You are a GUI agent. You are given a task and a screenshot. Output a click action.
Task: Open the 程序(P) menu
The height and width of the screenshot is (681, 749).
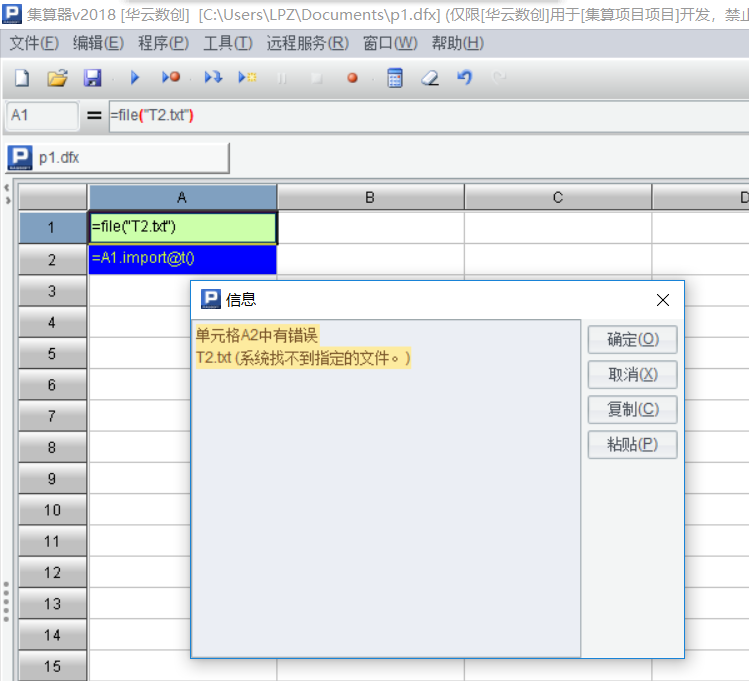pyautogui.click(x=163, y=43)
